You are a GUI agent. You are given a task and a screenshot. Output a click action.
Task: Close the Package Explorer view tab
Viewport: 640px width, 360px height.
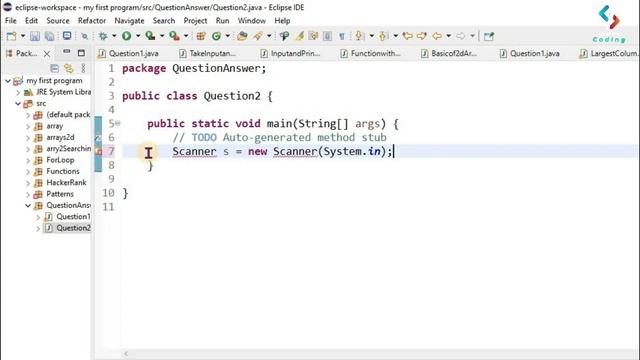click(47, 53)
